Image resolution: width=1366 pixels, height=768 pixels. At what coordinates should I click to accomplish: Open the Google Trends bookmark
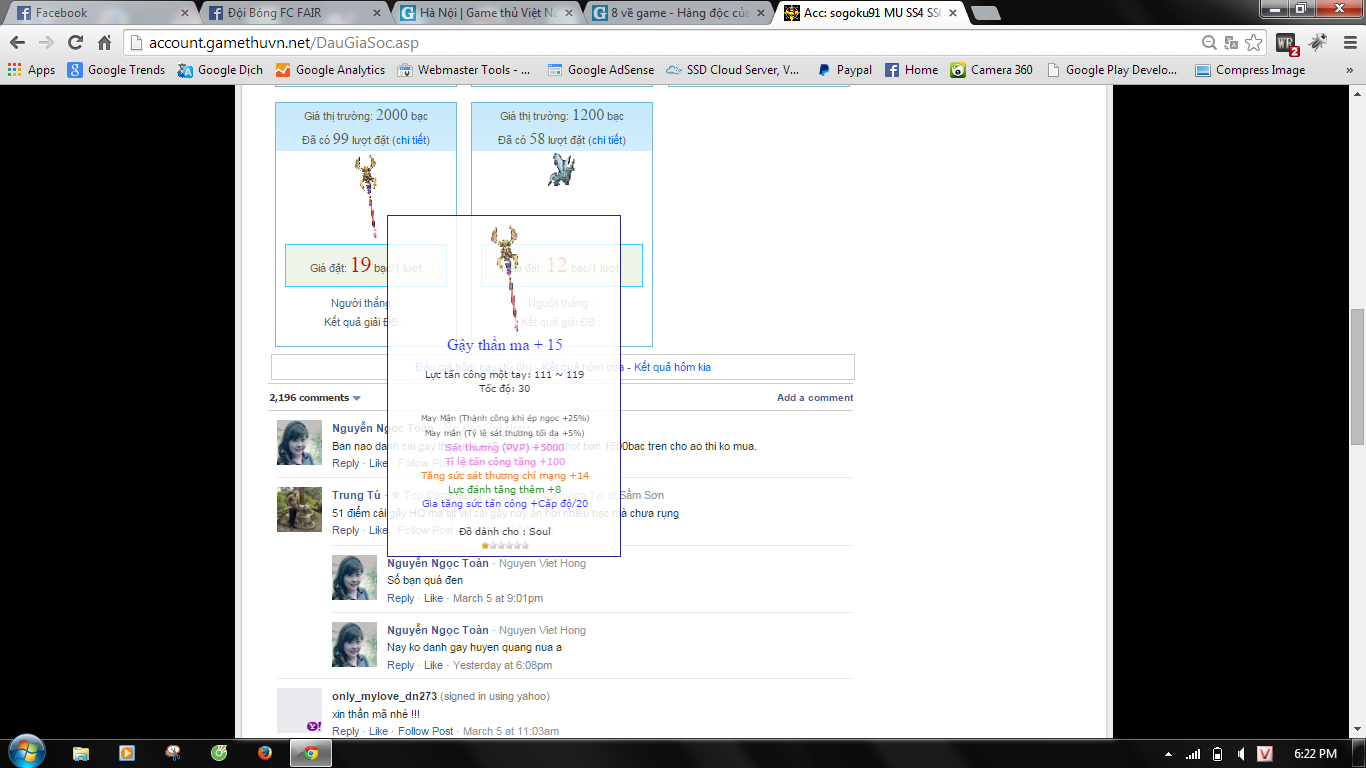pos(116,70)
